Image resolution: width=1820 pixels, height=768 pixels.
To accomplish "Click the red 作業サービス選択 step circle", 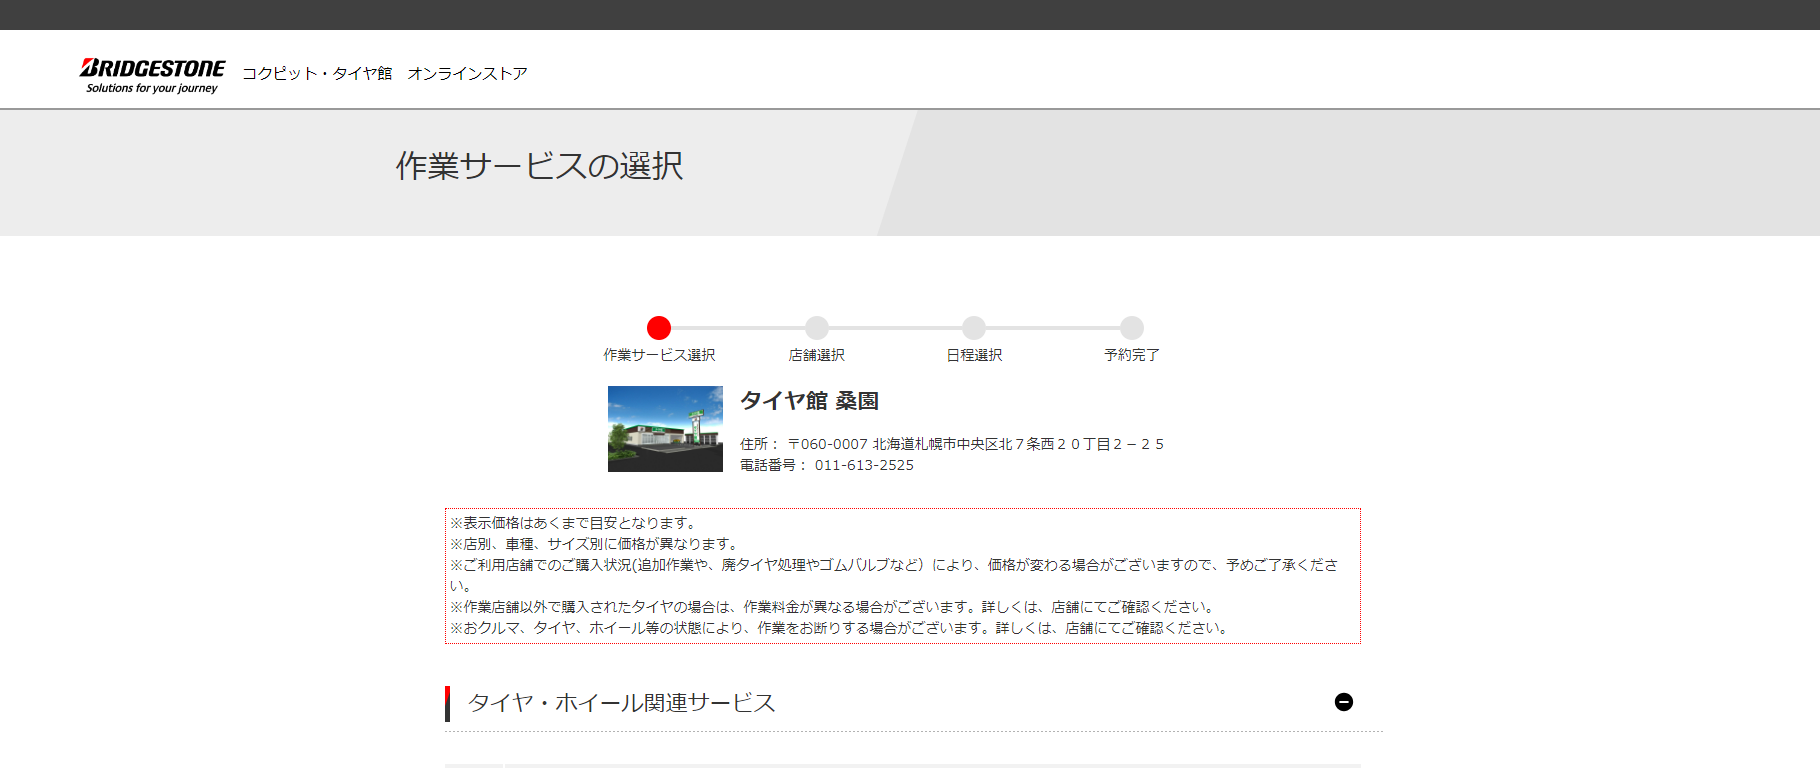I will (659, 328).
